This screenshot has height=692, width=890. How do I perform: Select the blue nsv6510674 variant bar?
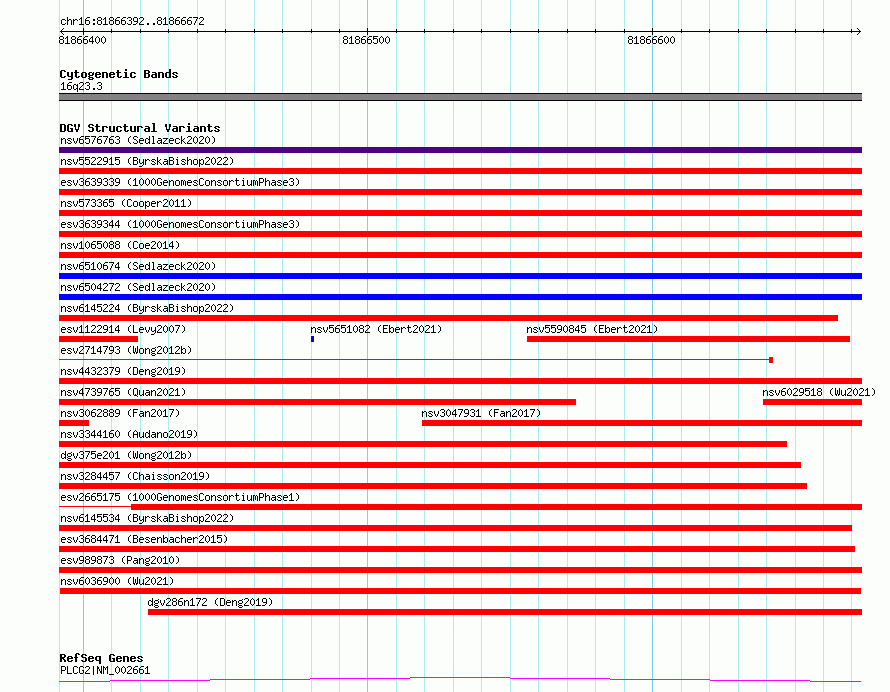(x=460, y=276)
